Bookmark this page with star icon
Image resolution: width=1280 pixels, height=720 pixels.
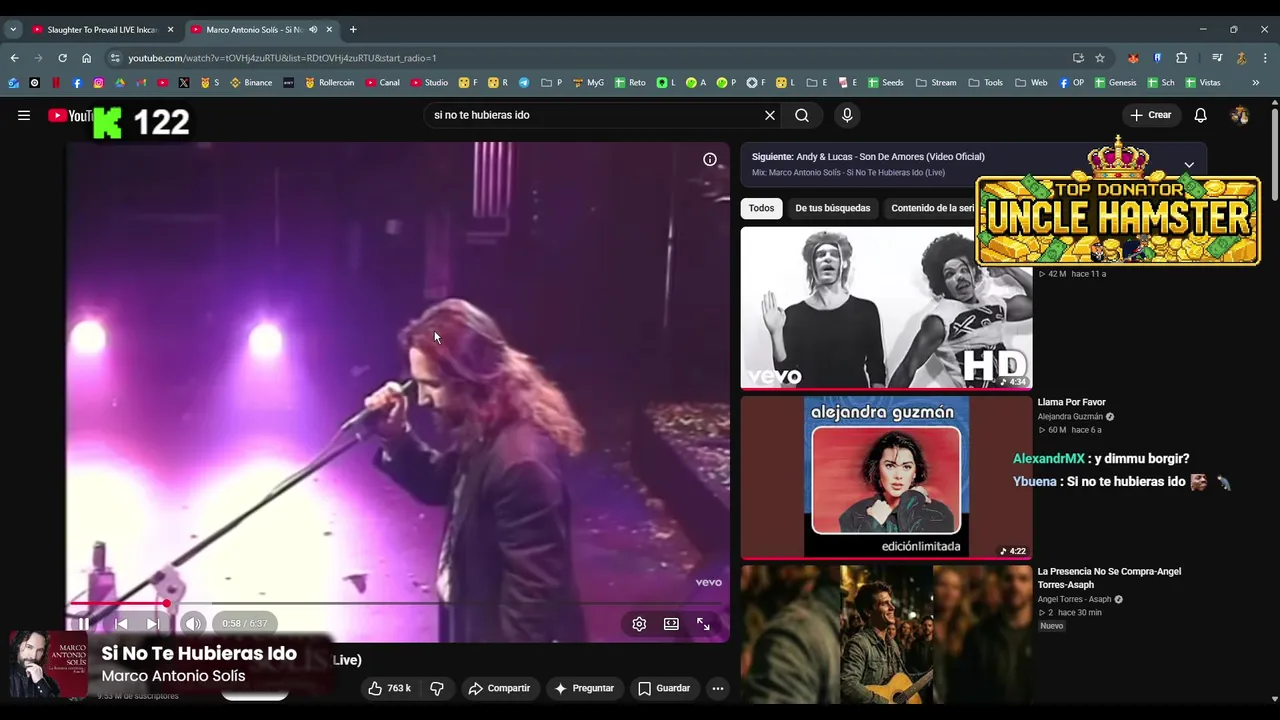(x=1100, y=58)
